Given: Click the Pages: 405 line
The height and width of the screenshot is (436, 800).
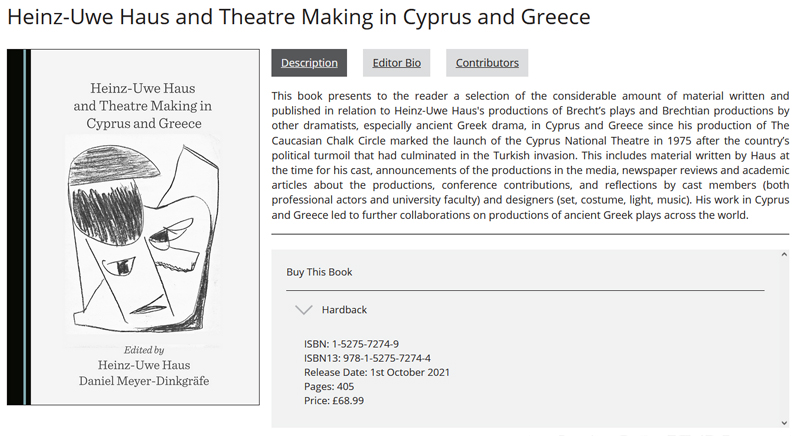Looking at the screenshot, I should click(x=329, y=387).
